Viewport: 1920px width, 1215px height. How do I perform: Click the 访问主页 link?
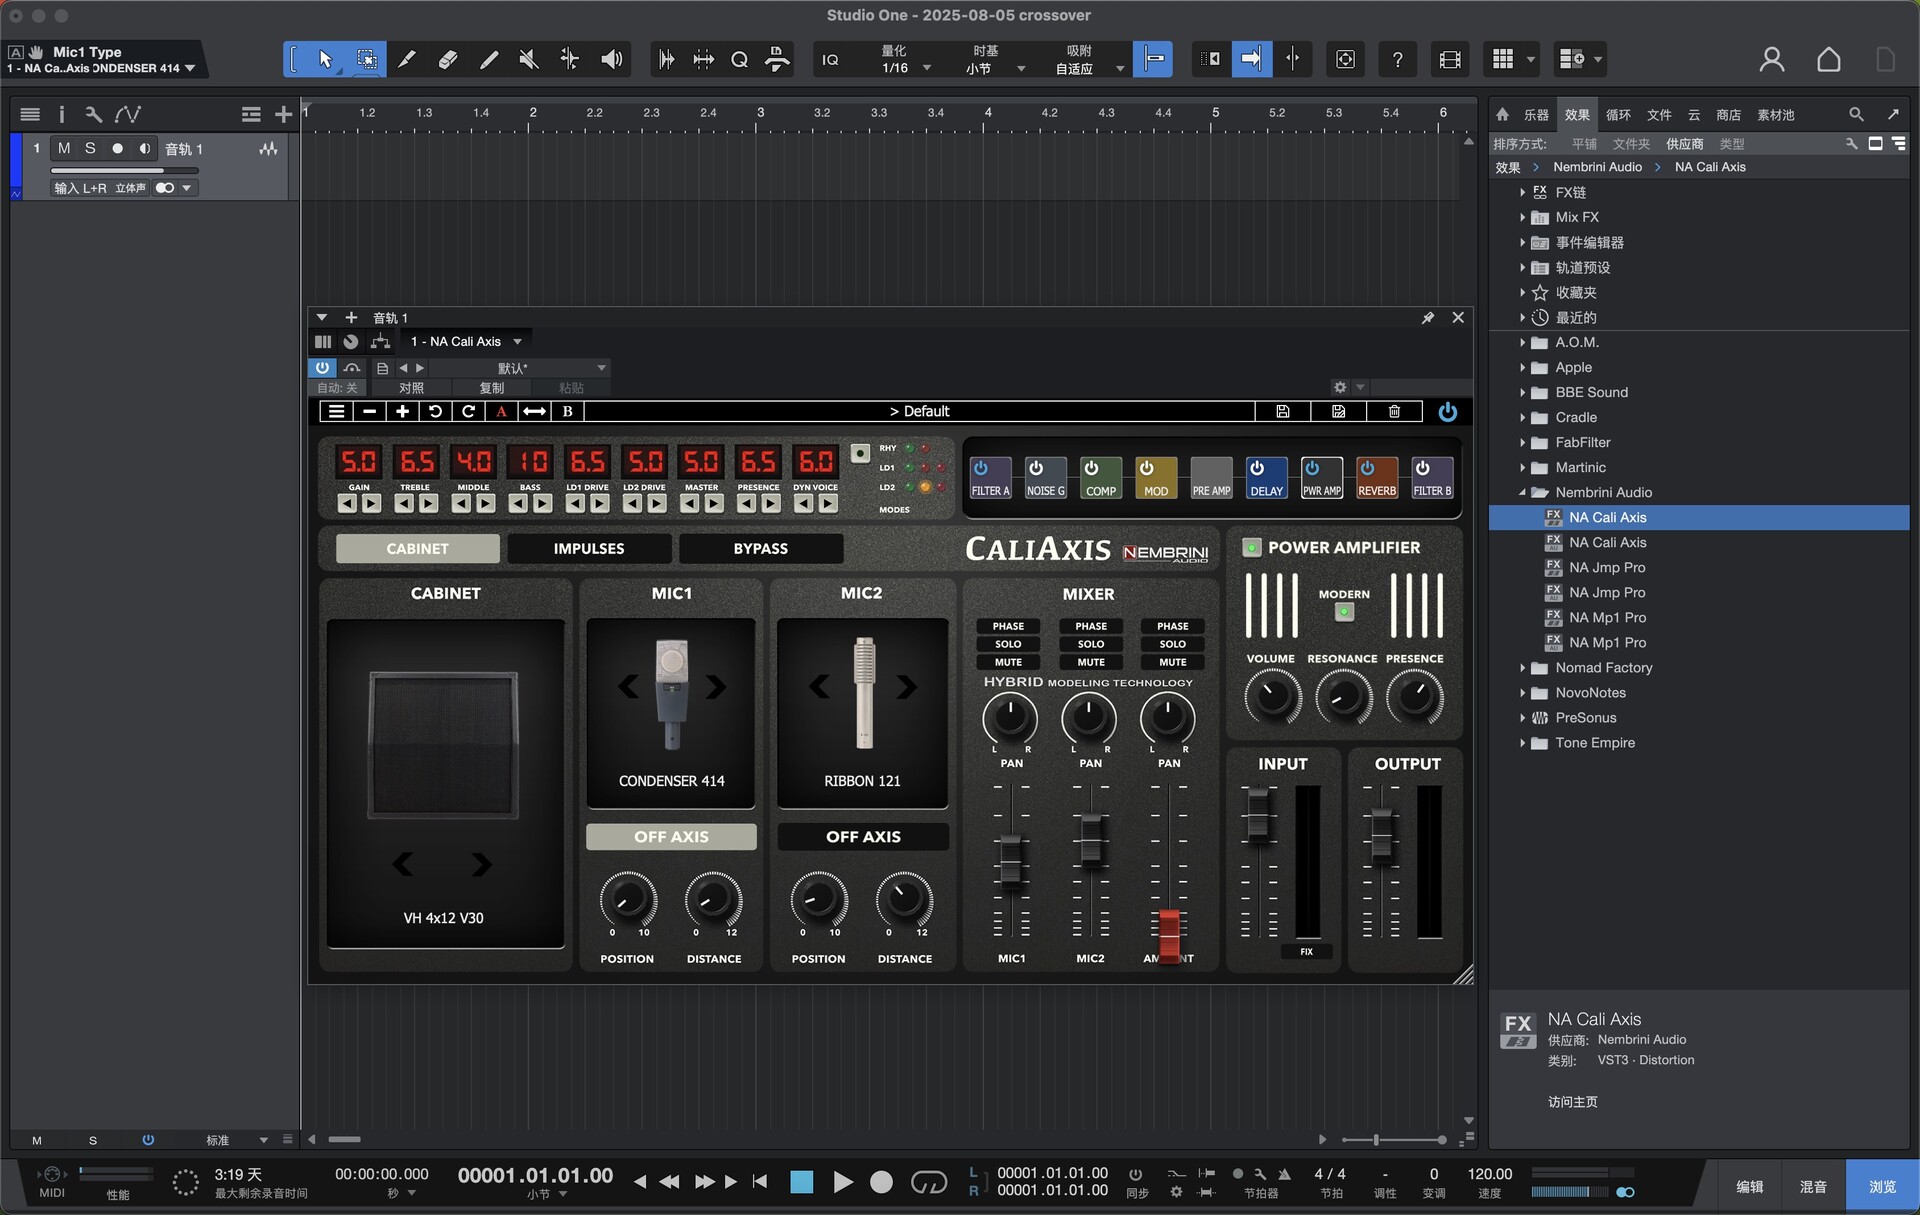click(1573, 1102)
